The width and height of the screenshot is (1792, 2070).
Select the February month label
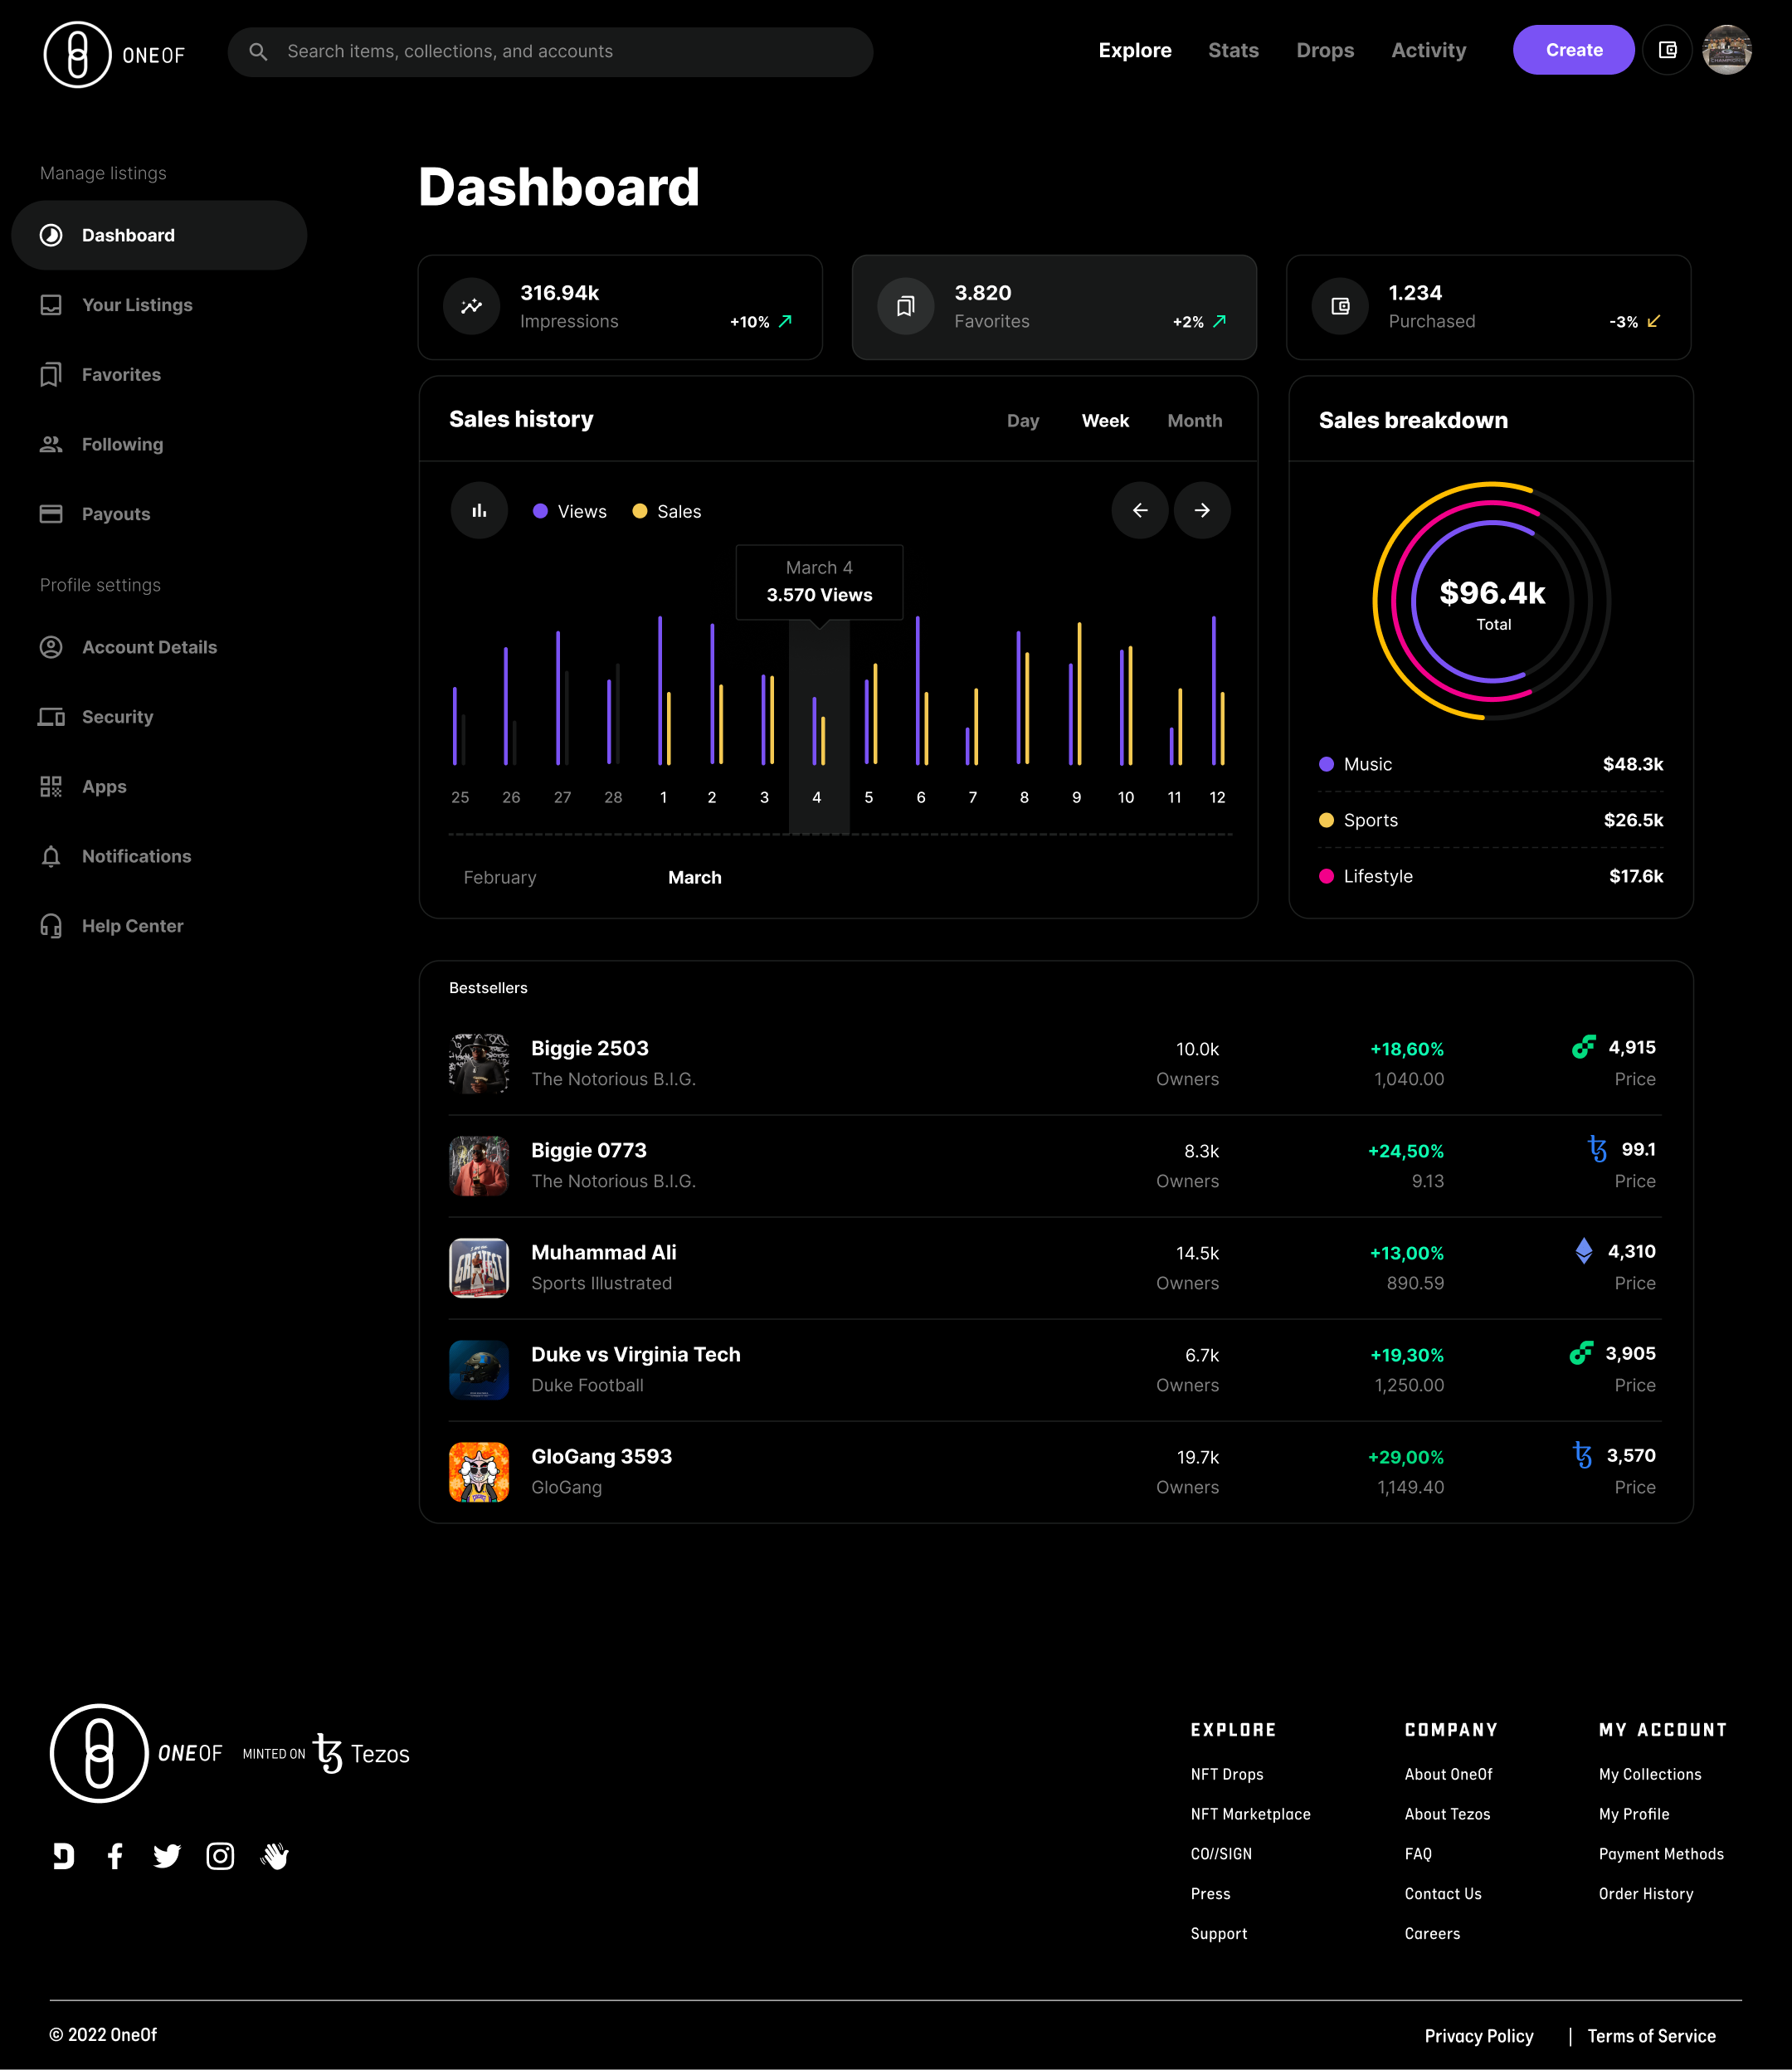coord(500,877)
